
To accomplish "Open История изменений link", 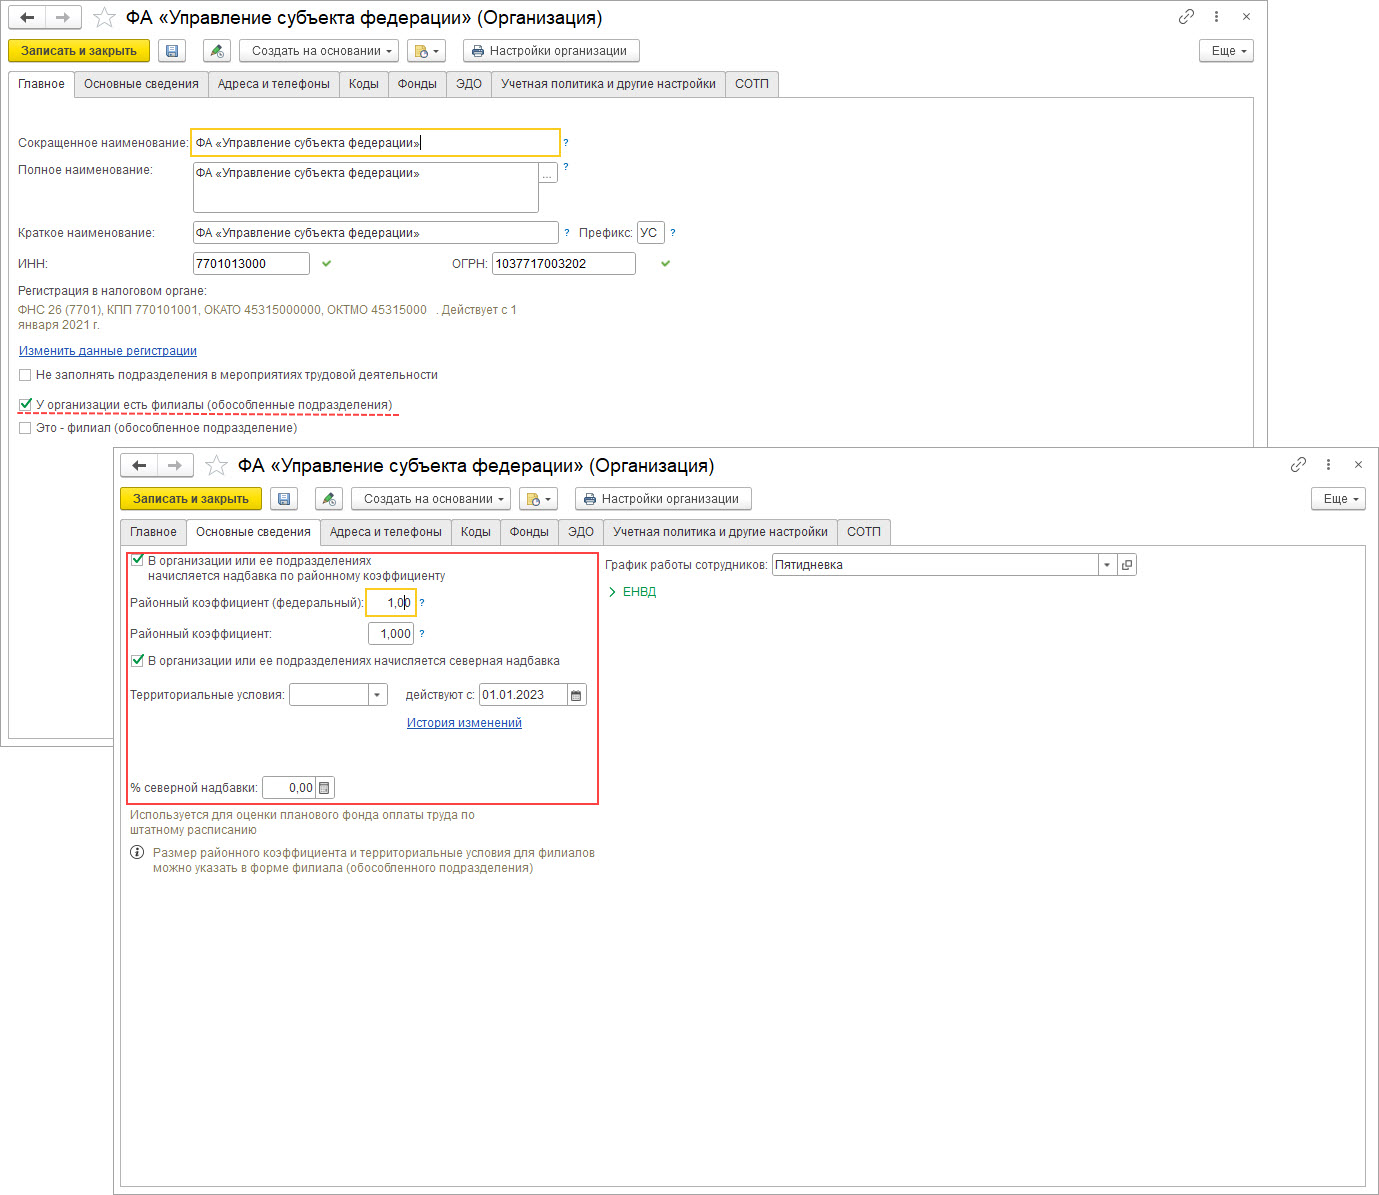I will [x=464, y=723].
